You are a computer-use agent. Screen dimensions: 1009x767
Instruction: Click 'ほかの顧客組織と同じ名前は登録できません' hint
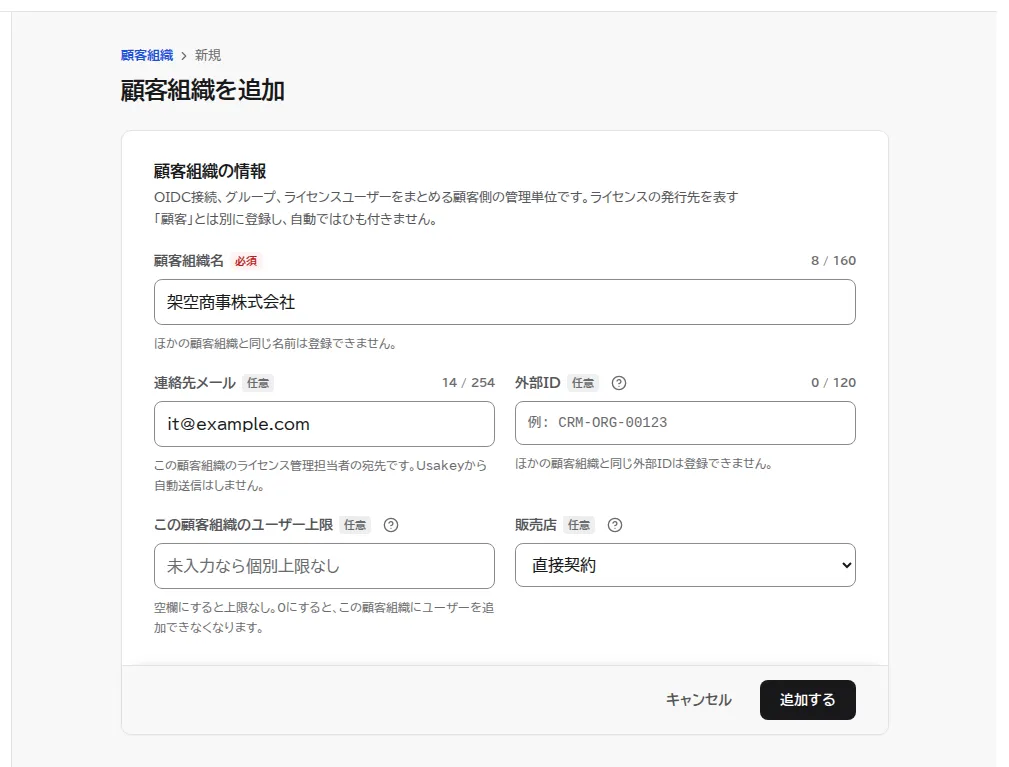click(x=275, y=344)
